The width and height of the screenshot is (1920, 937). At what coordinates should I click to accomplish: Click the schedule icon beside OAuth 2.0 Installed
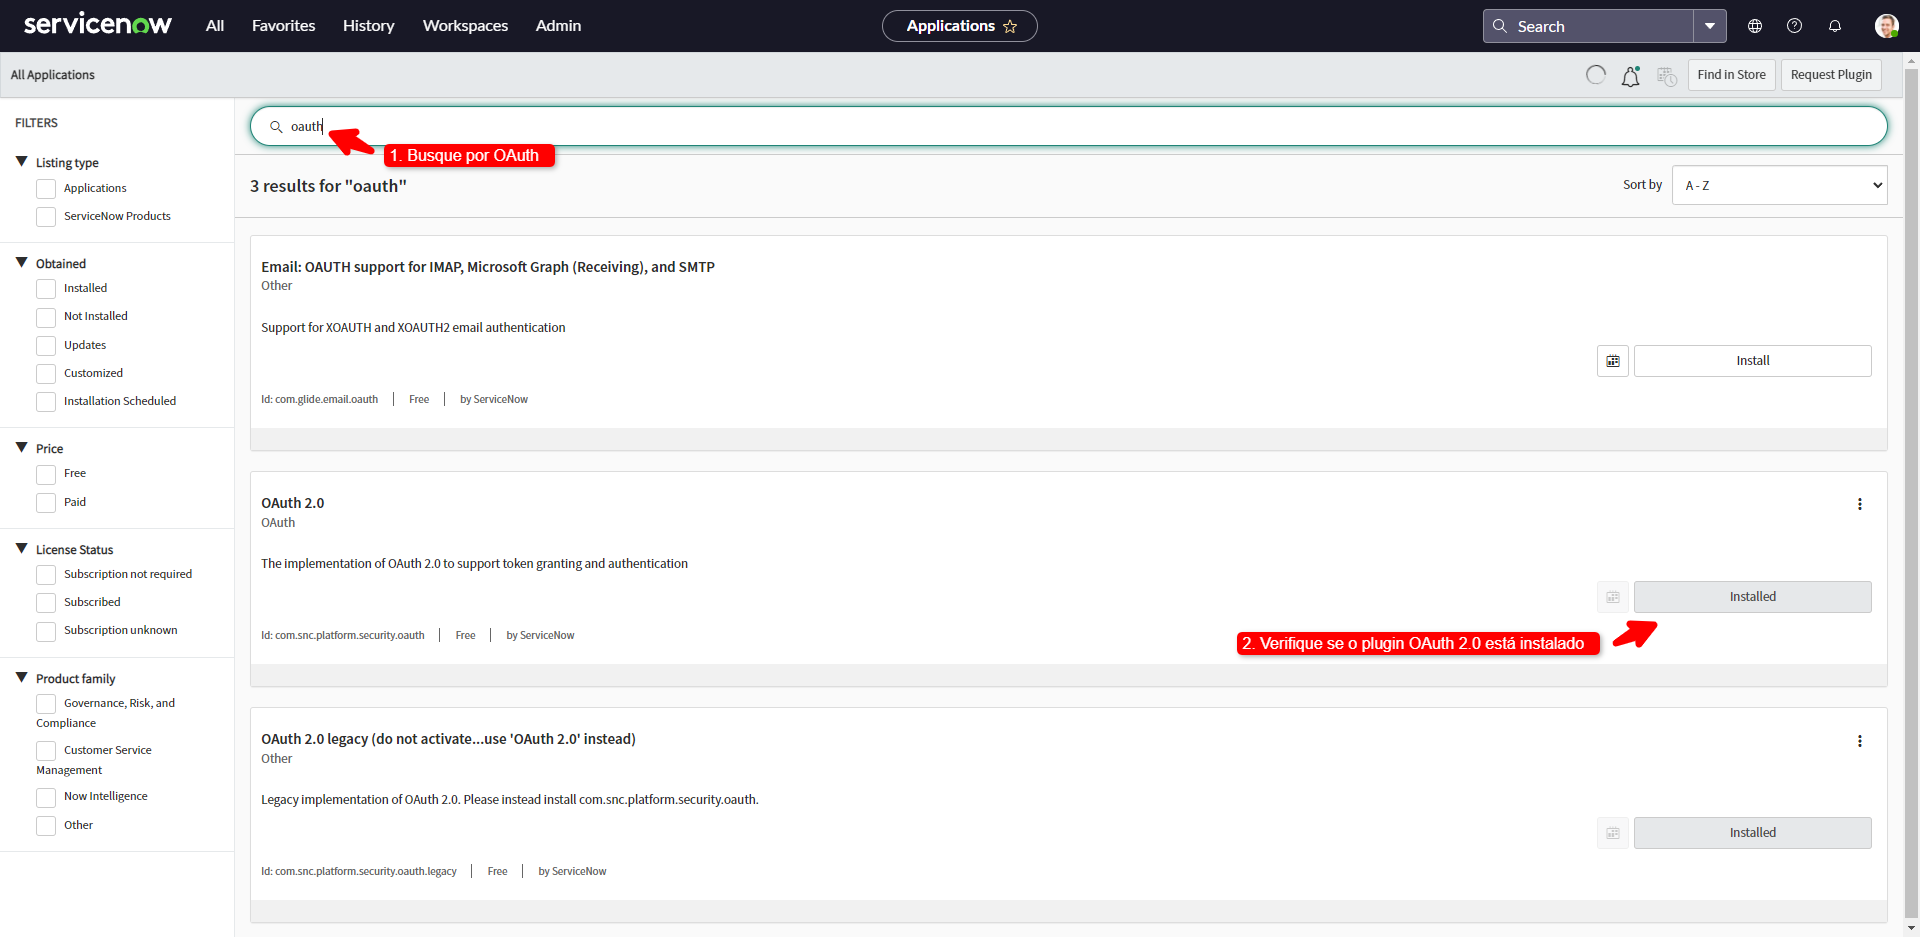coord(1613,597)
